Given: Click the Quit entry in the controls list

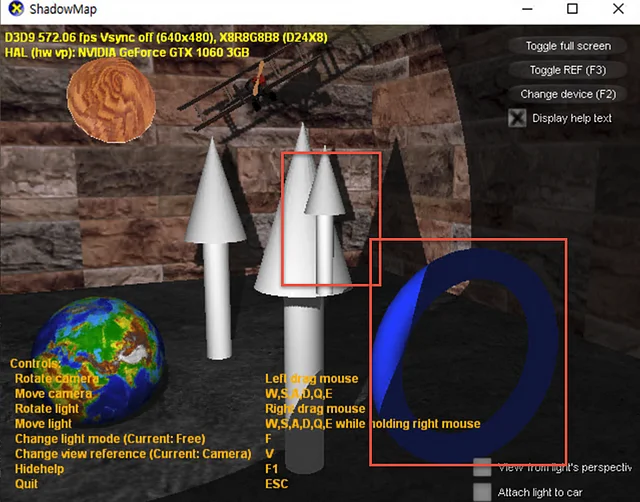Looking at the screenshot, I should [x=27, y=483].
